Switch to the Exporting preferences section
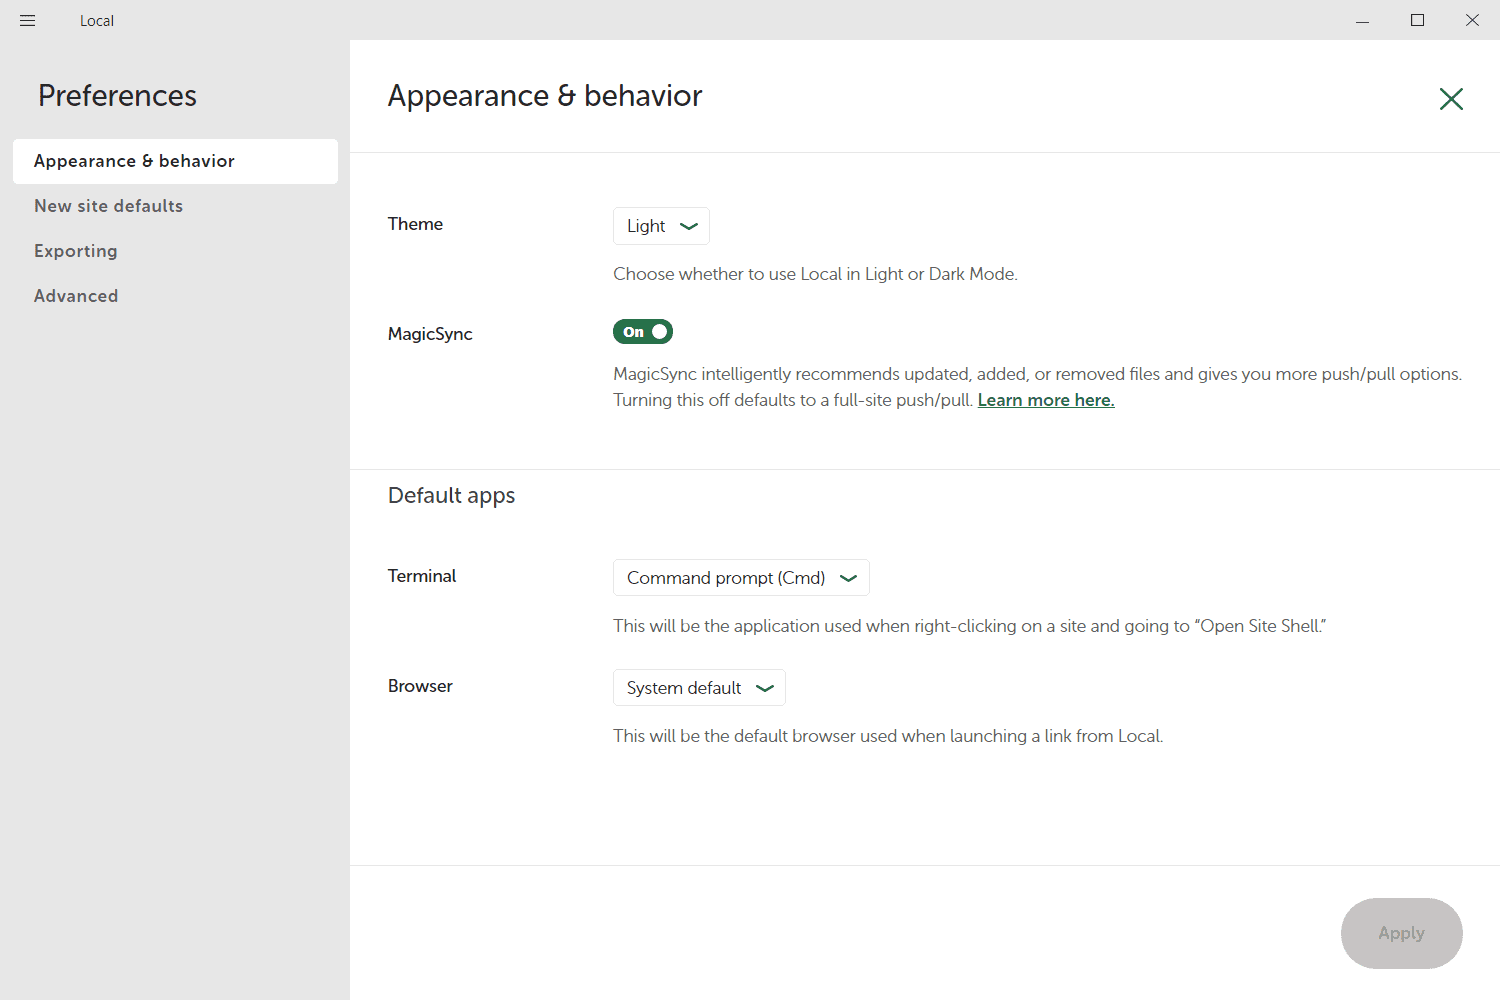This screenshot has width=1500, height=1000. 76,251
